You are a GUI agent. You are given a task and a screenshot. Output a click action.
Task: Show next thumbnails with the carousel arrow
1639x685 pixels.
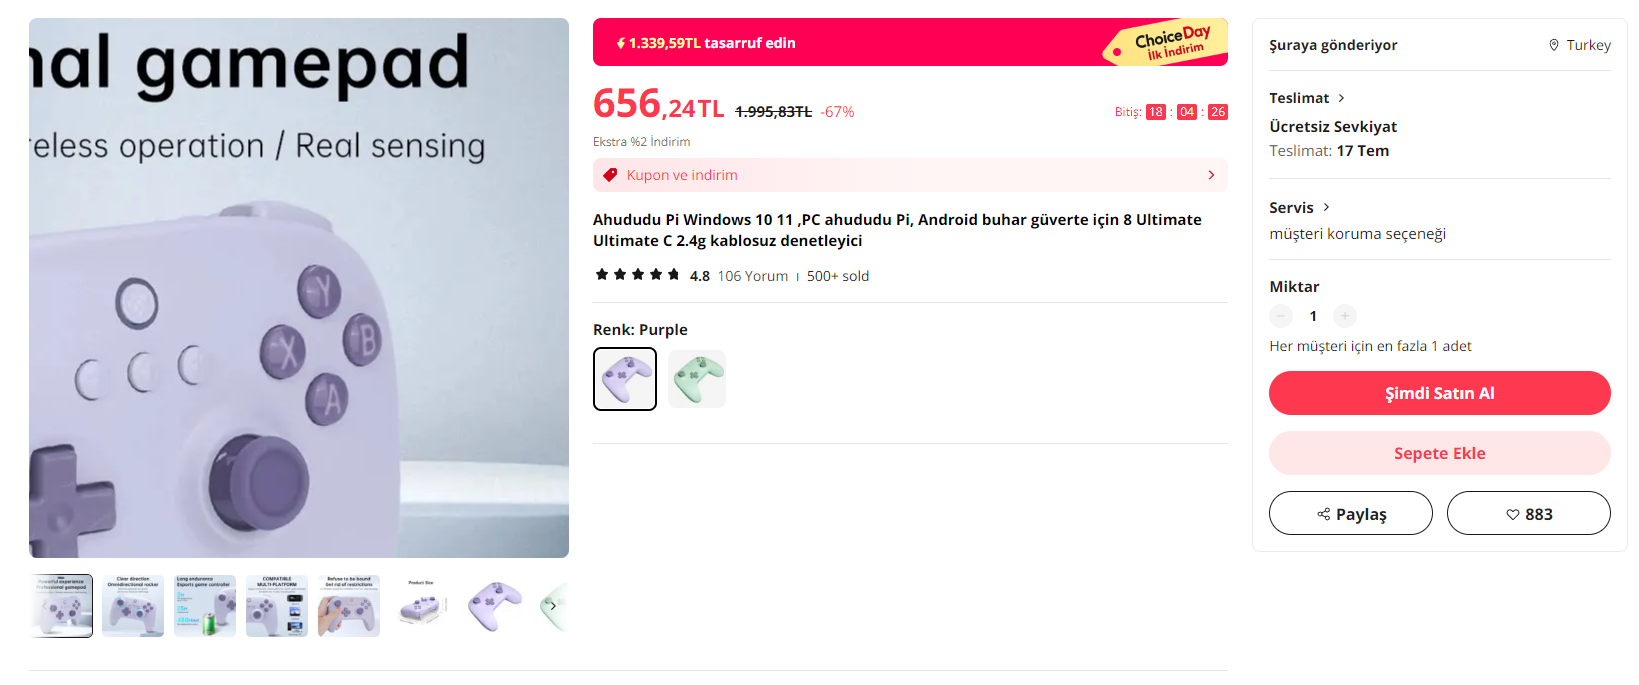click(553, 606)
